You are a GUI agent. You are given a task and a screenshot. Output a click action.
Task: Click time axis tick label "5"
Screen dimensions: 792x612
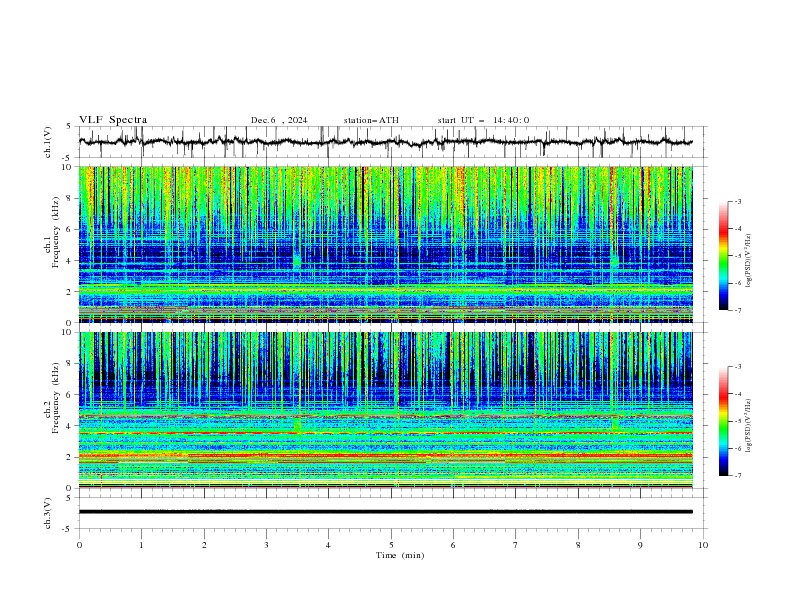pos(391,545)
